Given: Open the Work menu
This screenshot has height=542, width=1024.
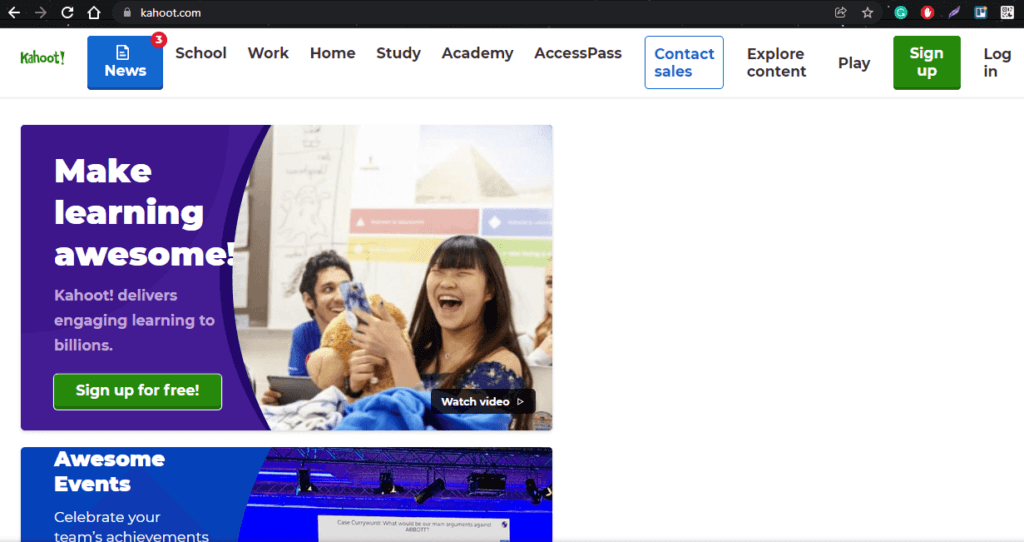Looking at the screenshot, I should tap(268, 53).
